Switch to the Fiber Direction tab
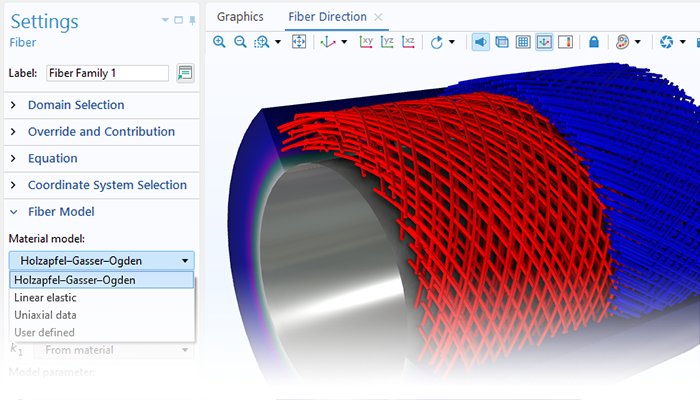Viewport: 700px width, 400px height. pos(327,17)
